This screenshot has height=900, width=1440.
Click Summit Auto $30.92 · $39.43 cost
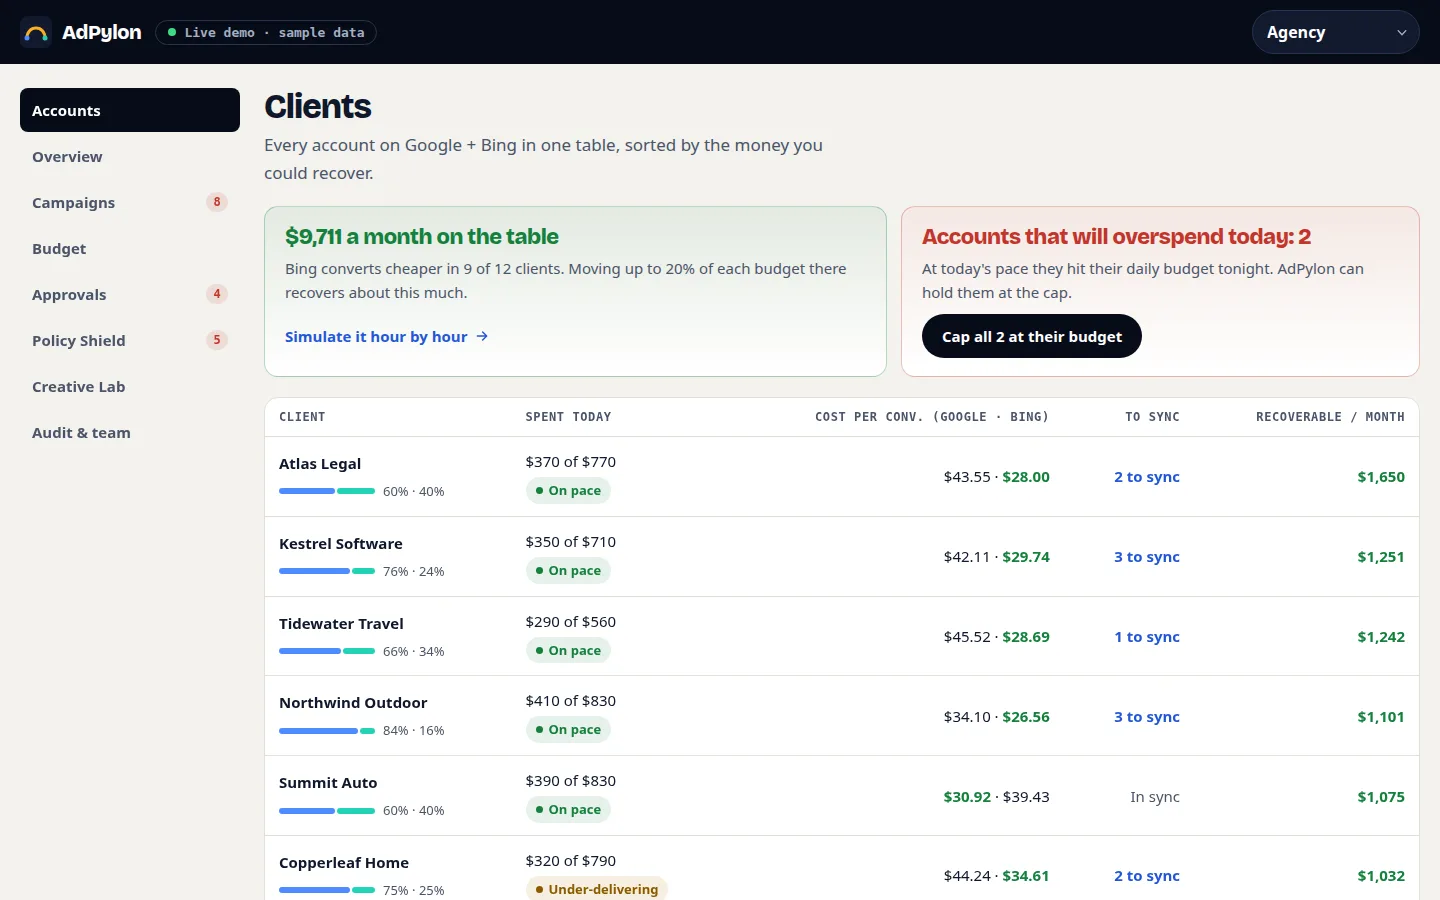(997, 797)
